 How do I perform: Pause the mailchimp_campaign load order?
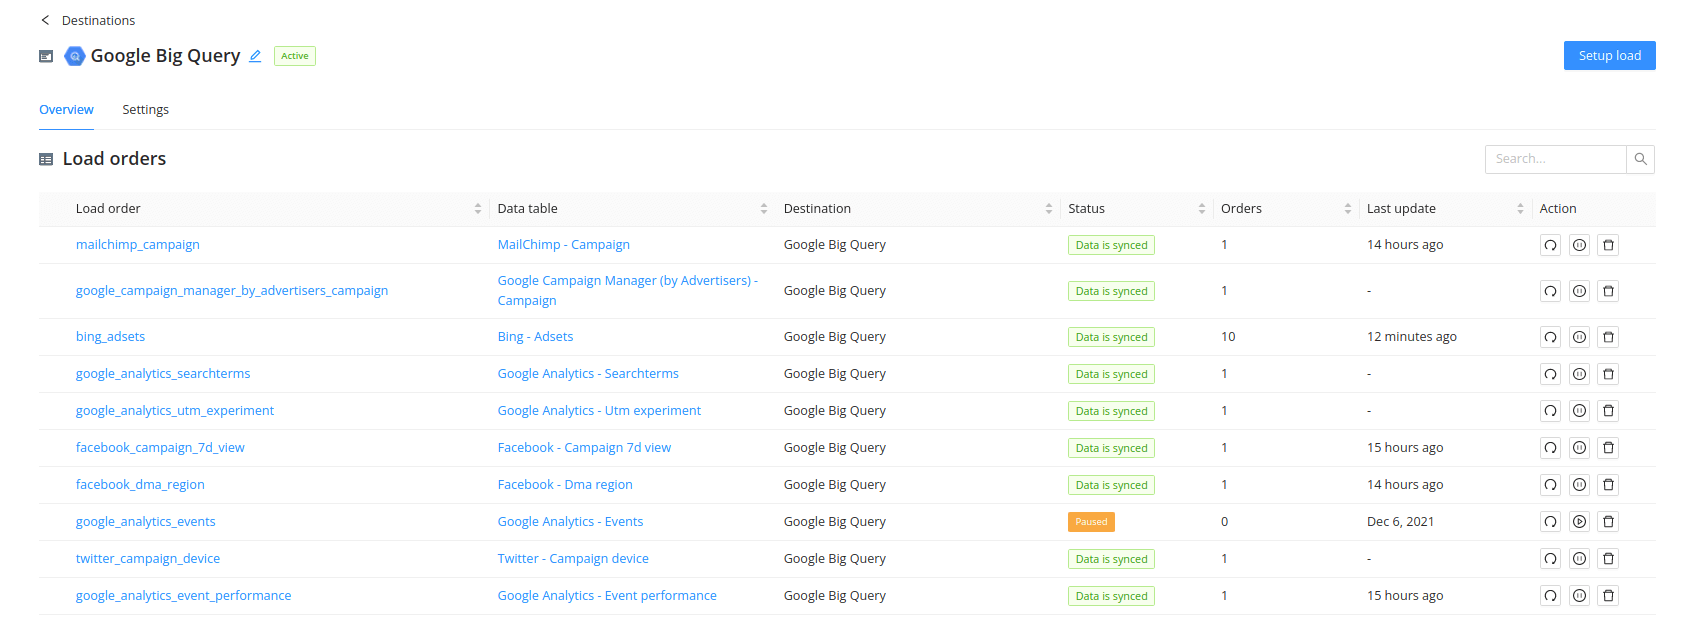(x=1579, y=245)
